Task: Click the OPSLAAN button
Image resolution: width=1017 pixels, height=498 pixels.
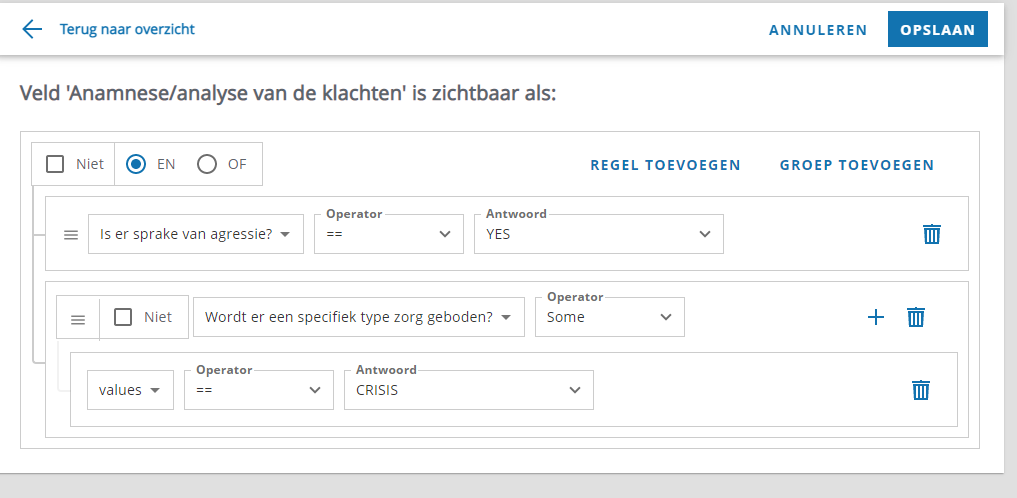Action: click(938, 29)
